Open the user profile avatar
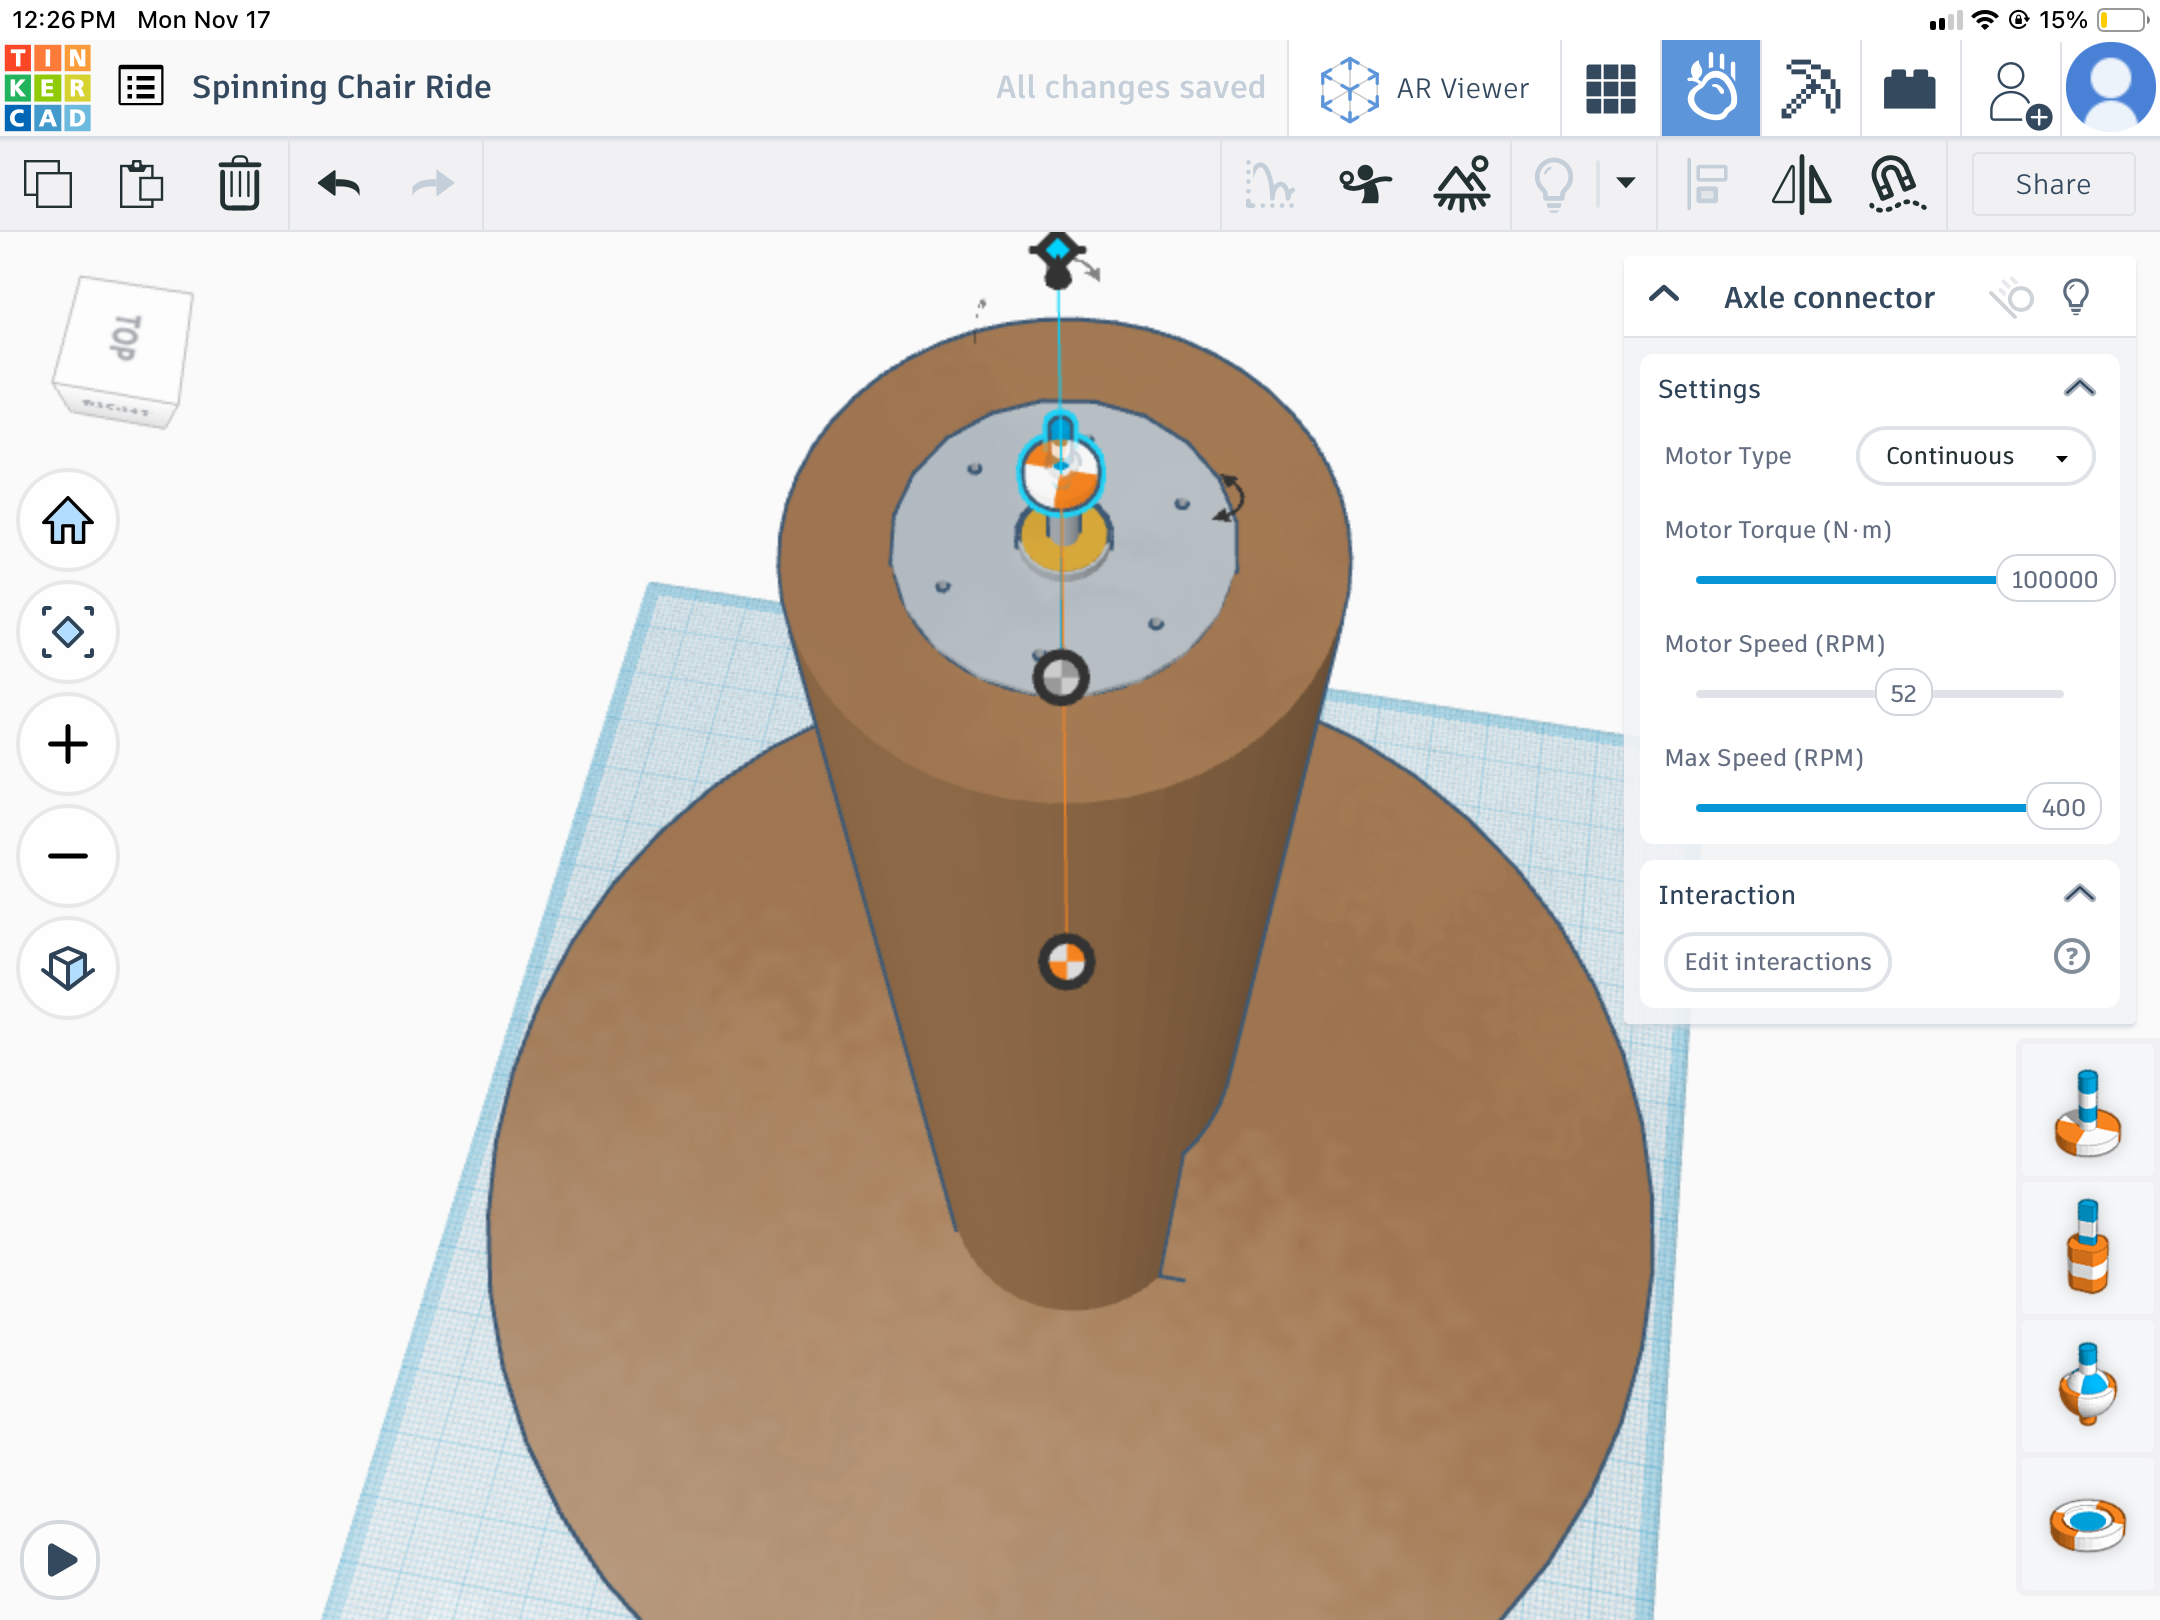 point(2111,88)
